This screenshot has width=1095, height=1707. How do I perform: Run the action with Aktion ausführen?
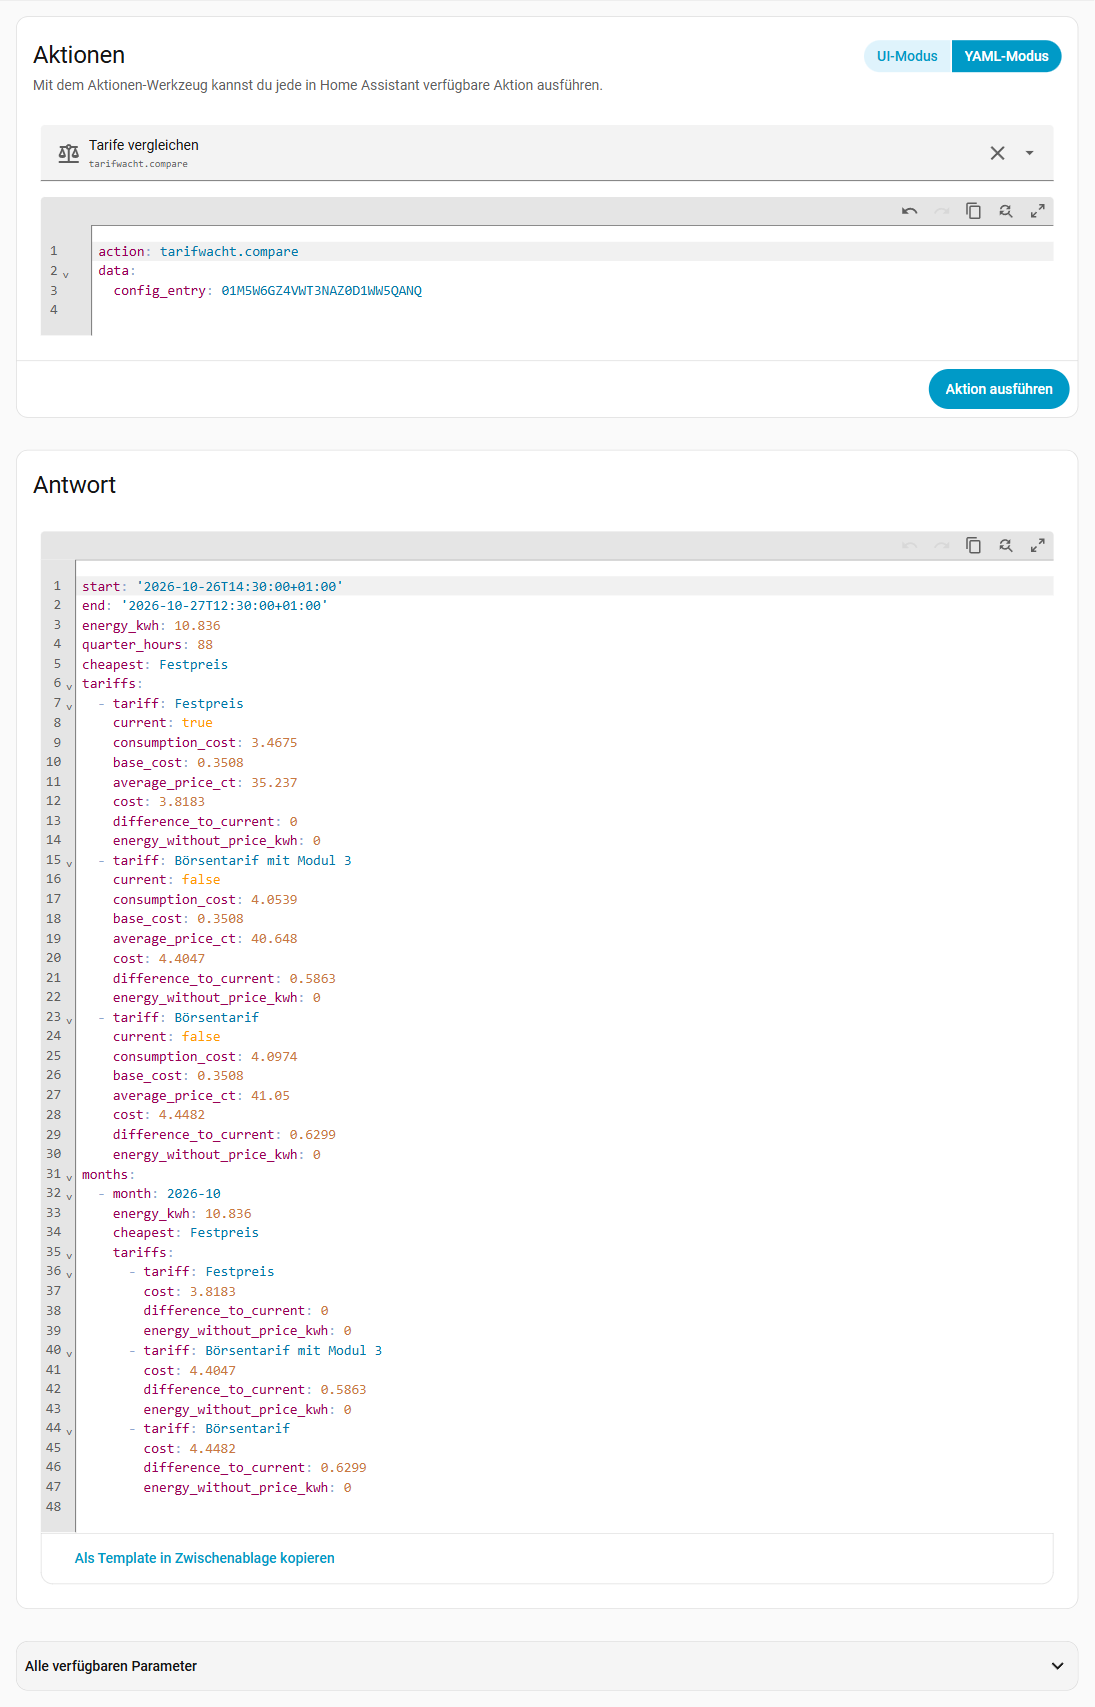point(999,389)
